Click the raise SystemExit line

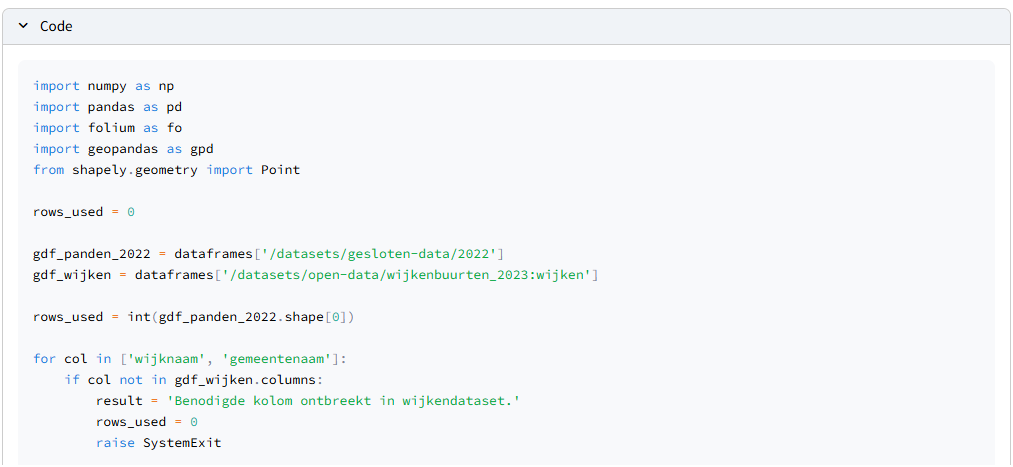(x=158, y=443)
